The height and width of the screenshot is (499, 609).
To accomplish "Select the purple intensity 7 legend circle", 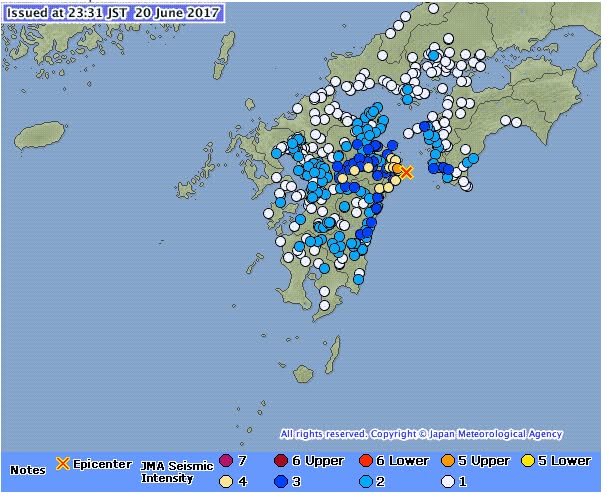I will pyautogui.click(x=226, y=462).
